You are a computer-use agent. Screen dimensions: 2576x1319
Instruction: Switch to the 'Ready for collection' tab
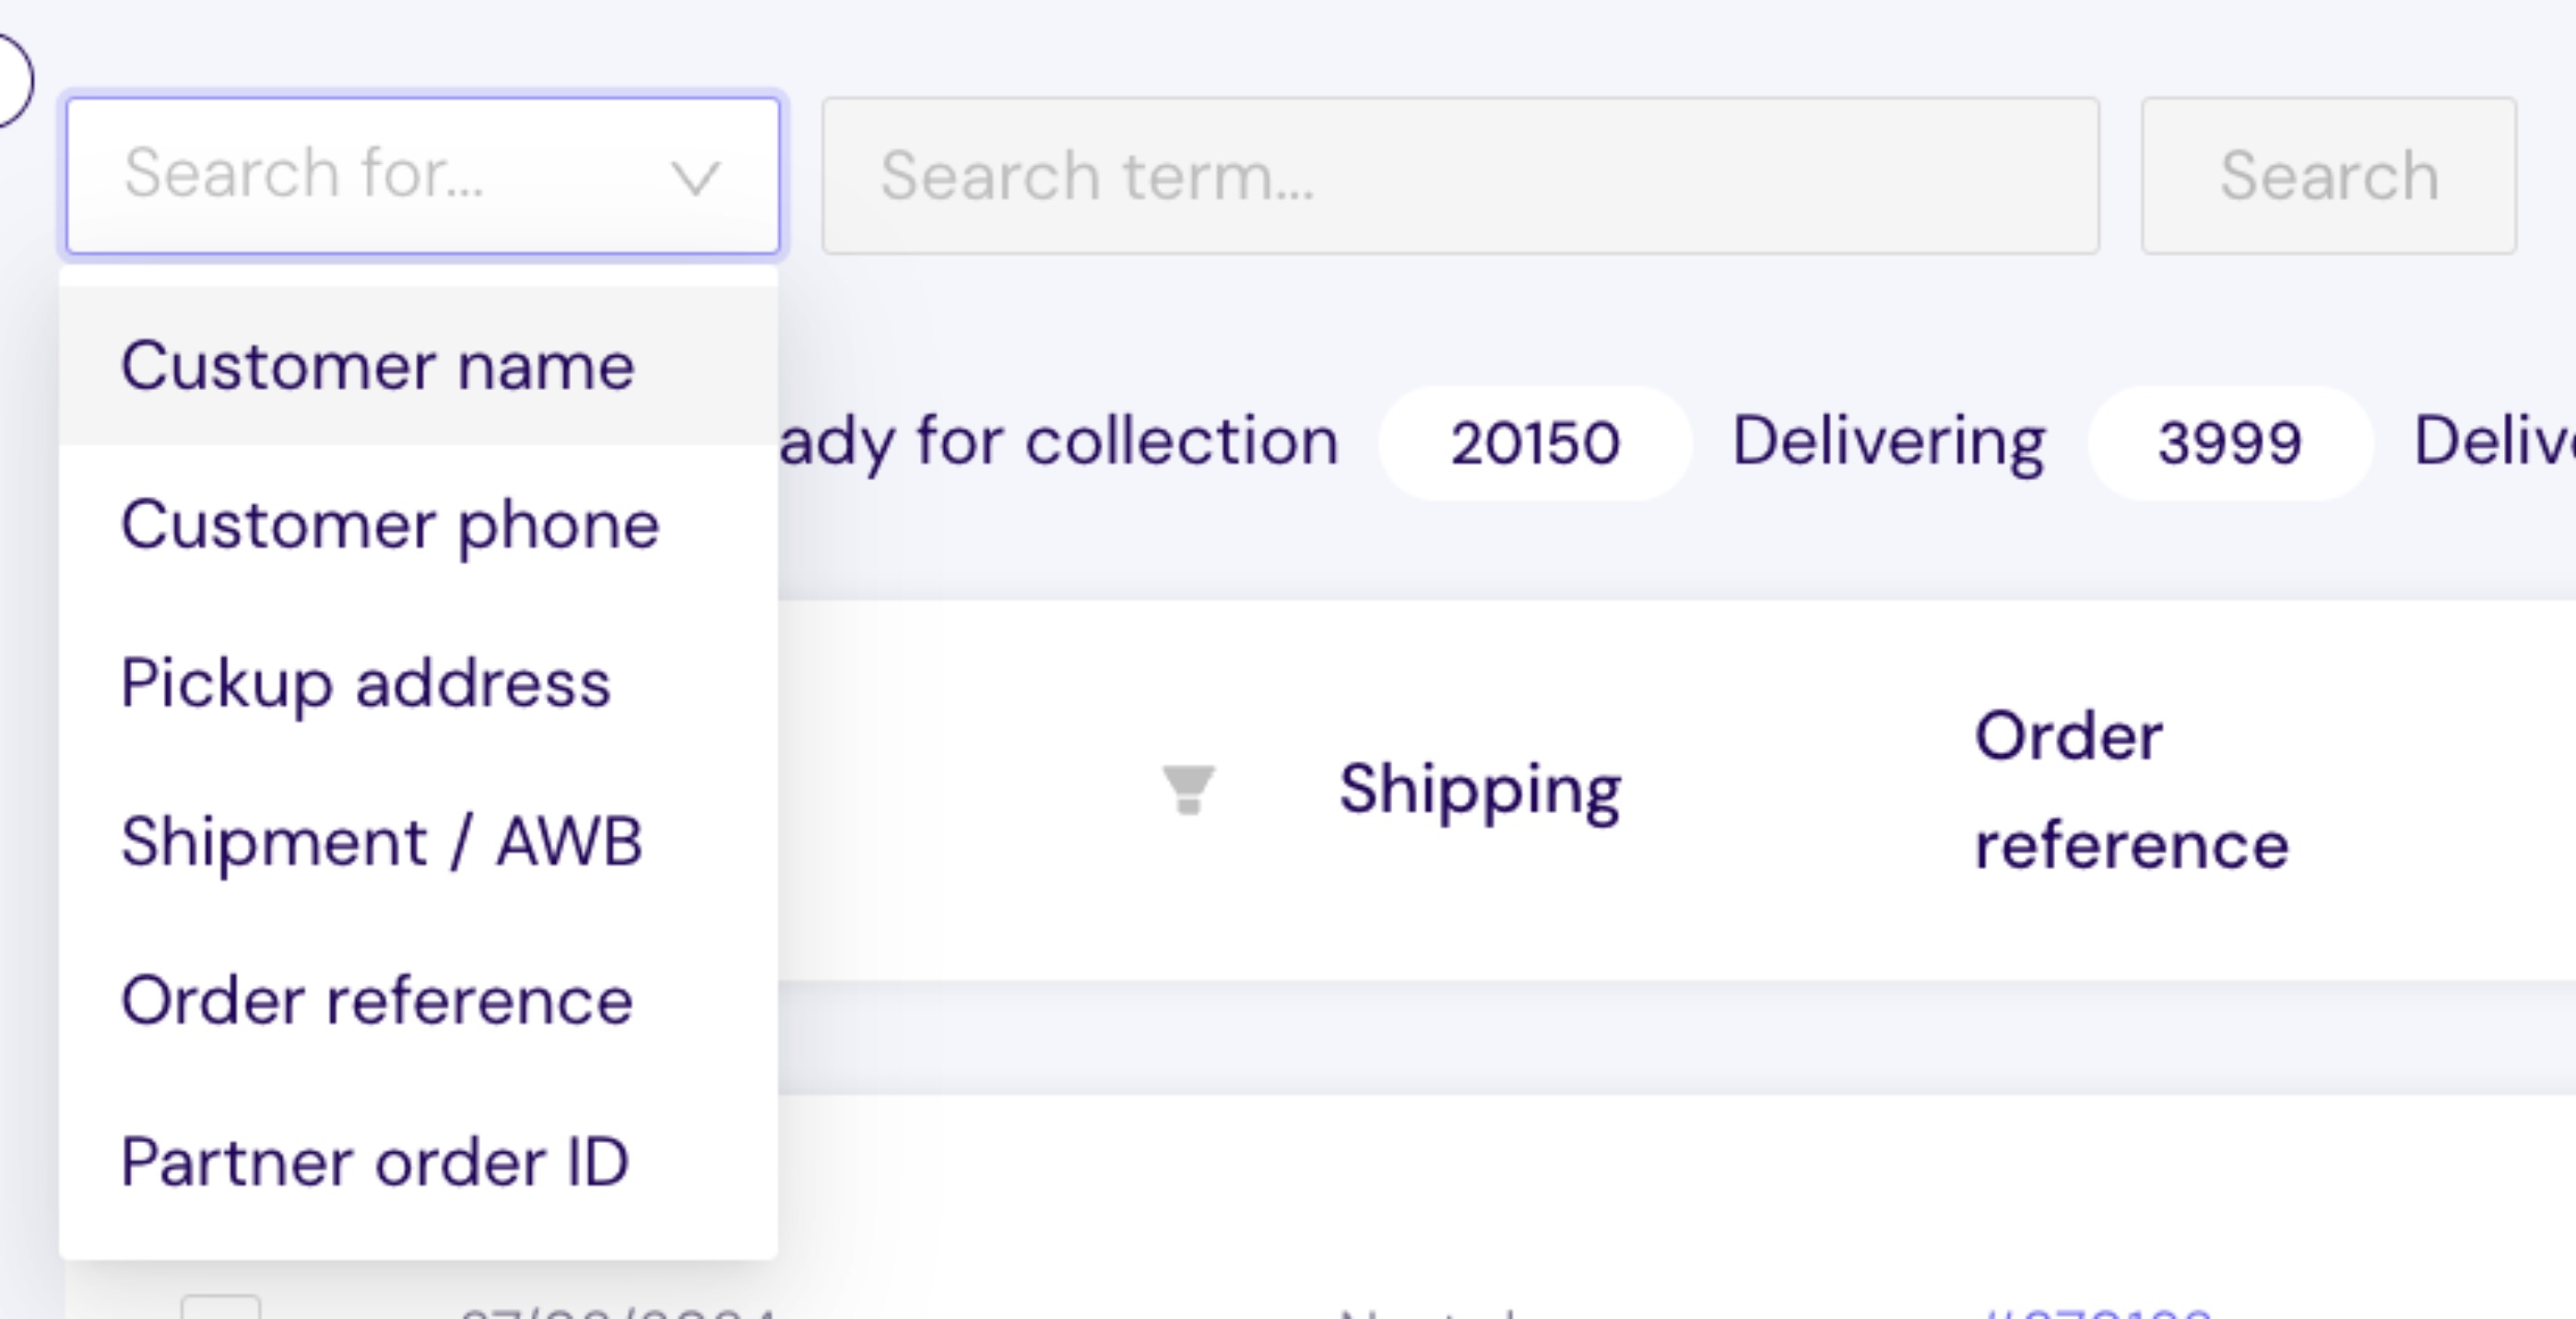pos(1058,442)
